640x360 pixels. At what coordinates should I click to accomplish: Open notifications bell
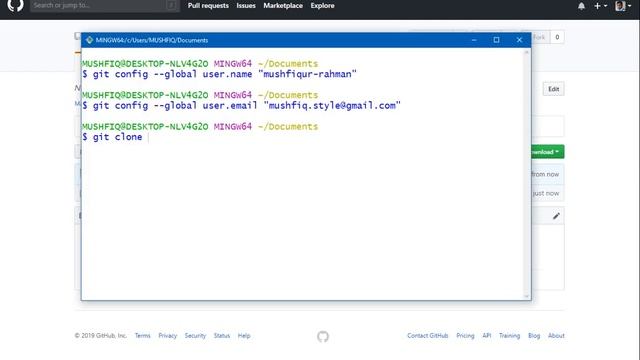click(581, 6)
